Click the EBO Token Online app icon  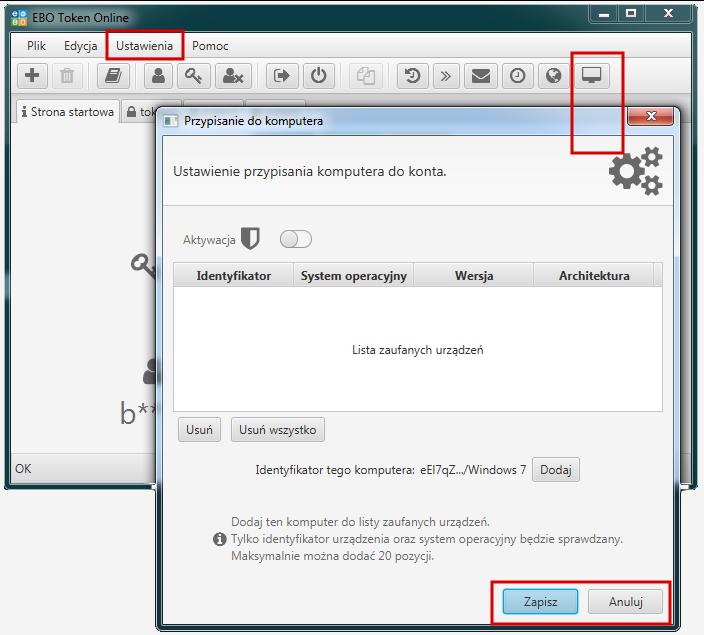tap(19, 18)
